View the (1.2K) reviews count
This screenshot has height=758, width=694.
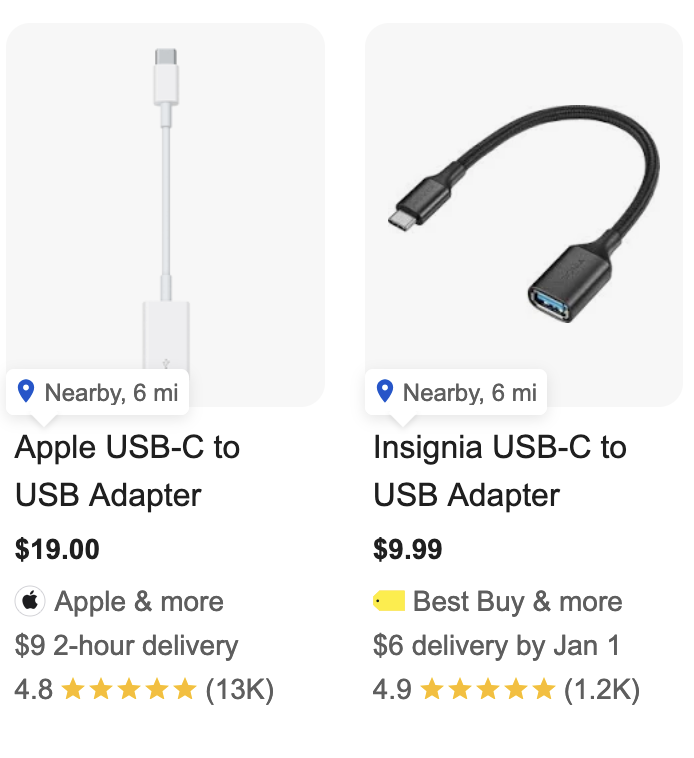[x=602, y=689]
